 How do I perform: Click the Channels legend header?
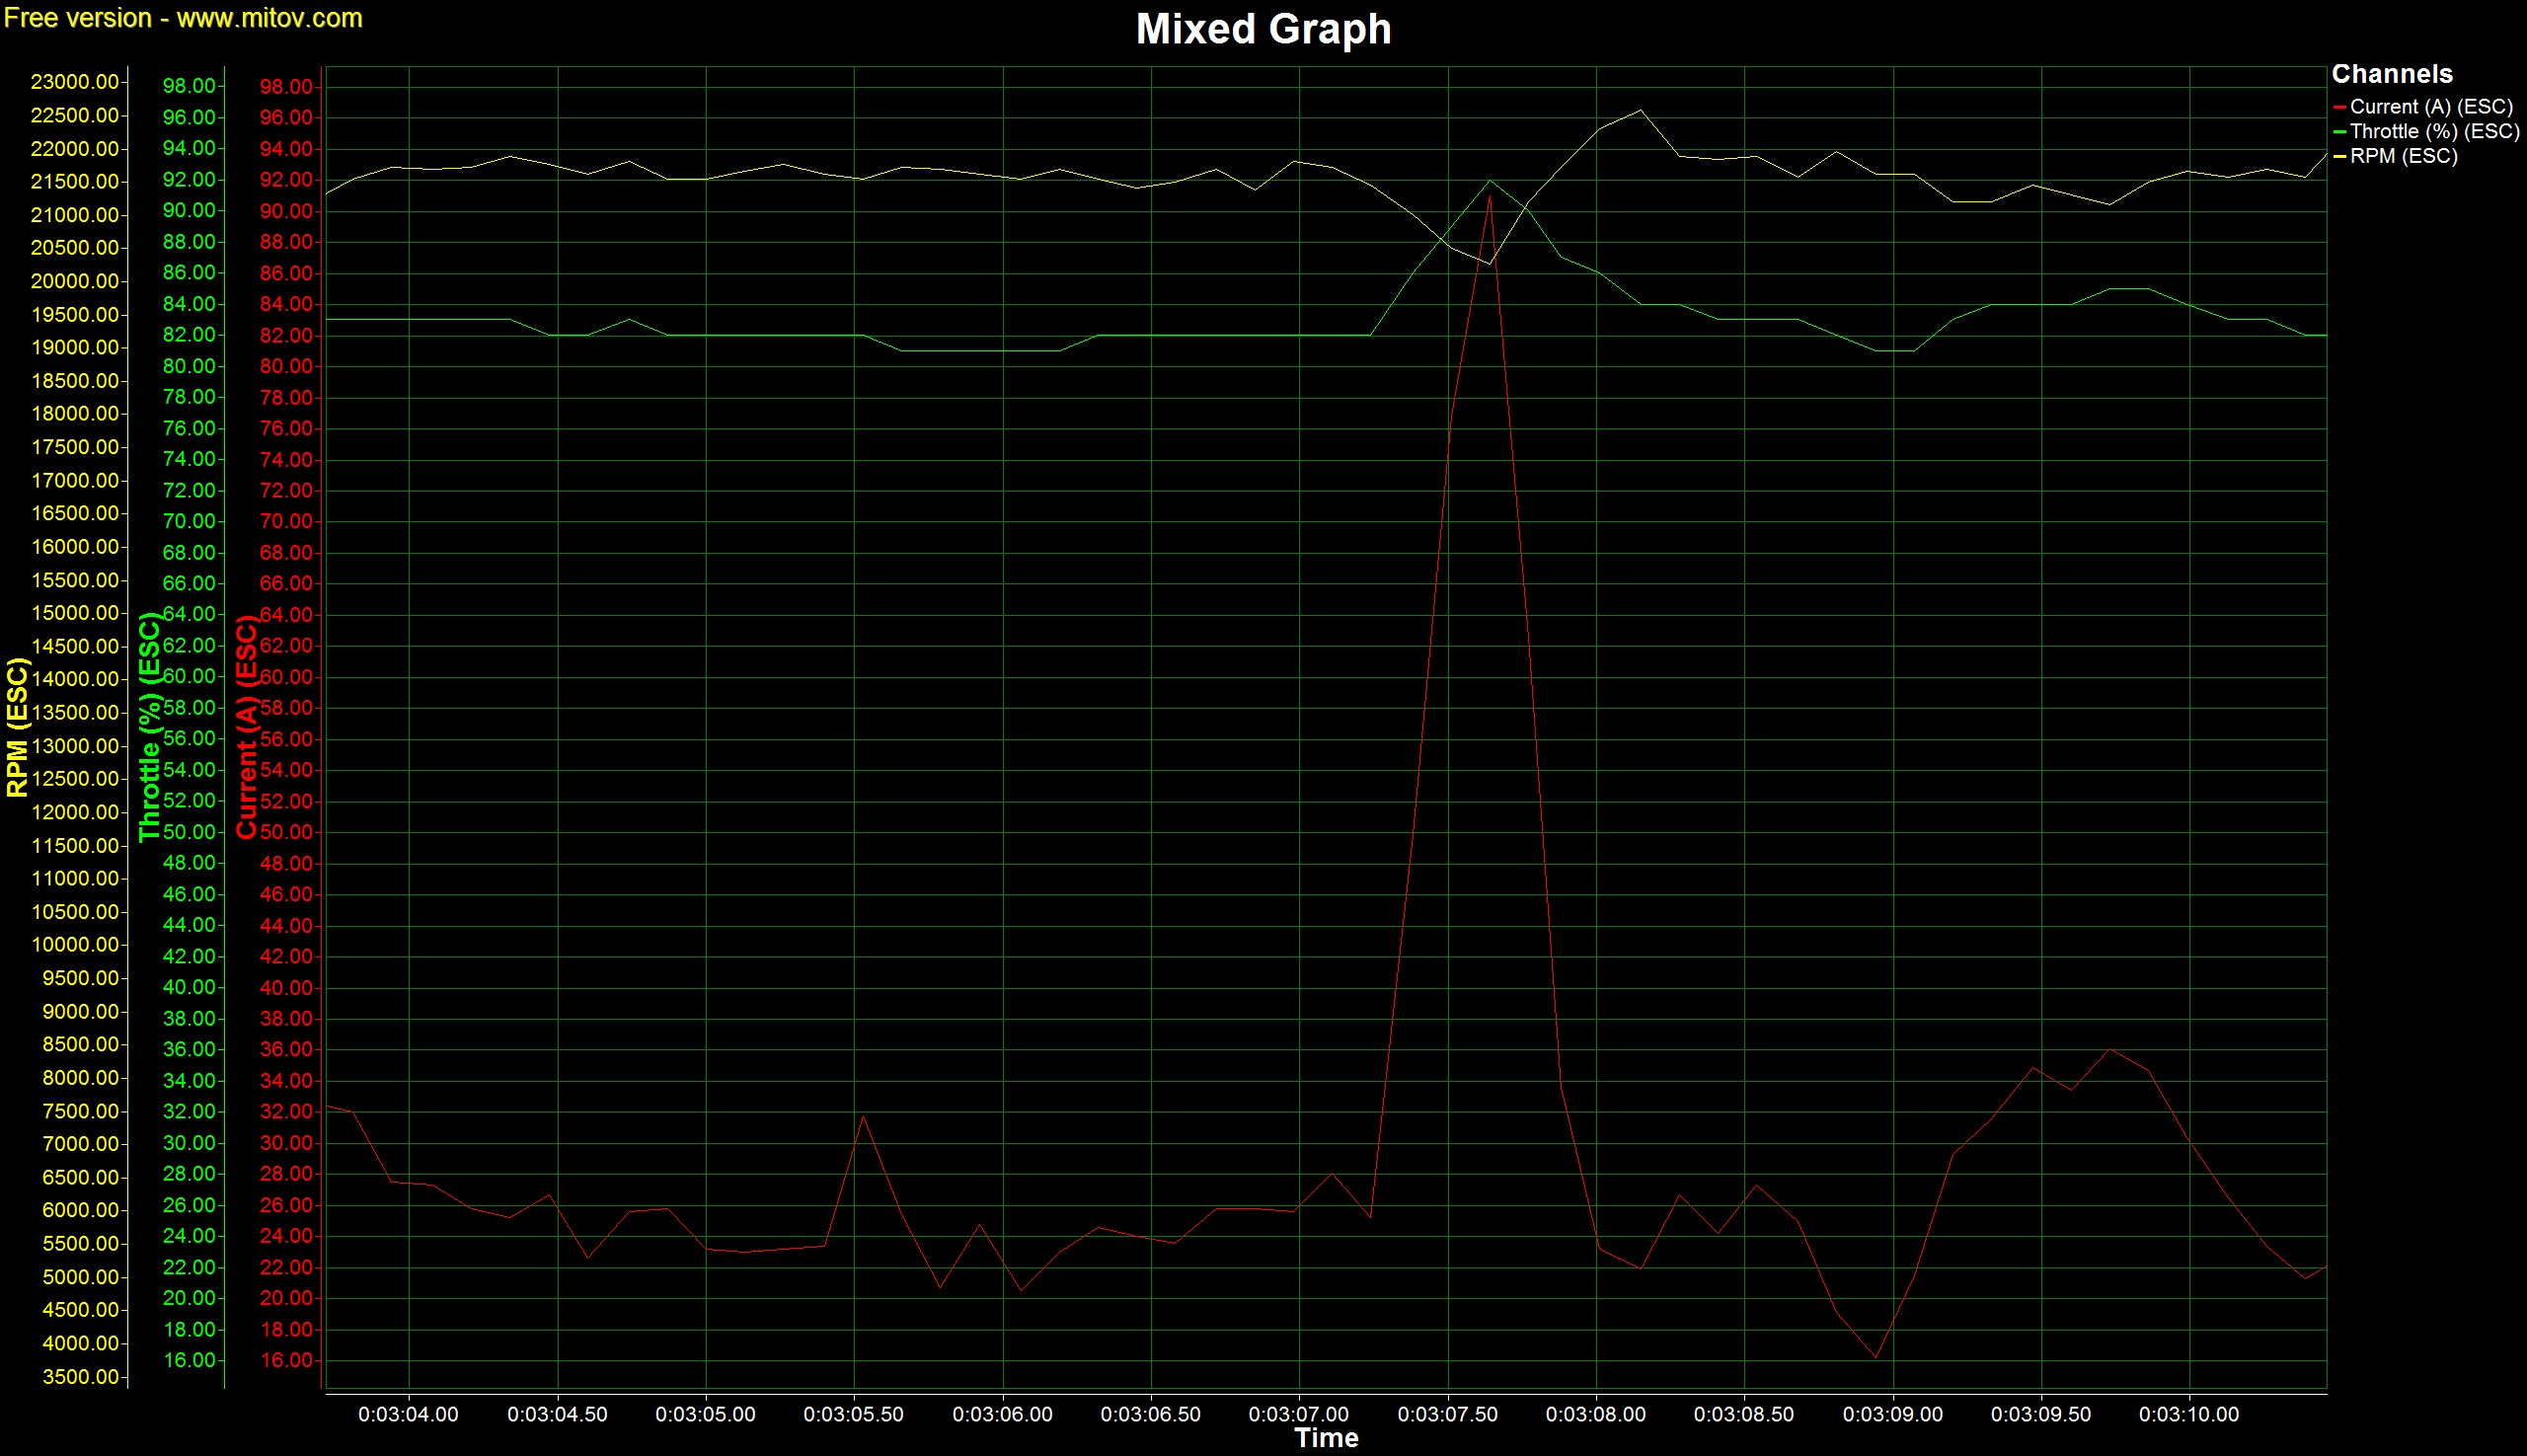(x=2391, y=74)
